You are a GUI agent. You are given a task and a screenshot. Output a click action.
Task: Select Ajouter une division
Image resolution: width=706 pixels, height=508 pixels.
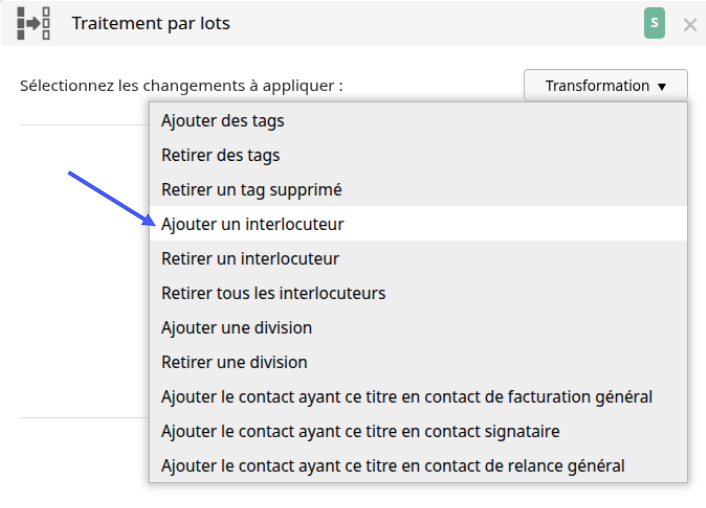pyautogui.click(x=418, y=327)
